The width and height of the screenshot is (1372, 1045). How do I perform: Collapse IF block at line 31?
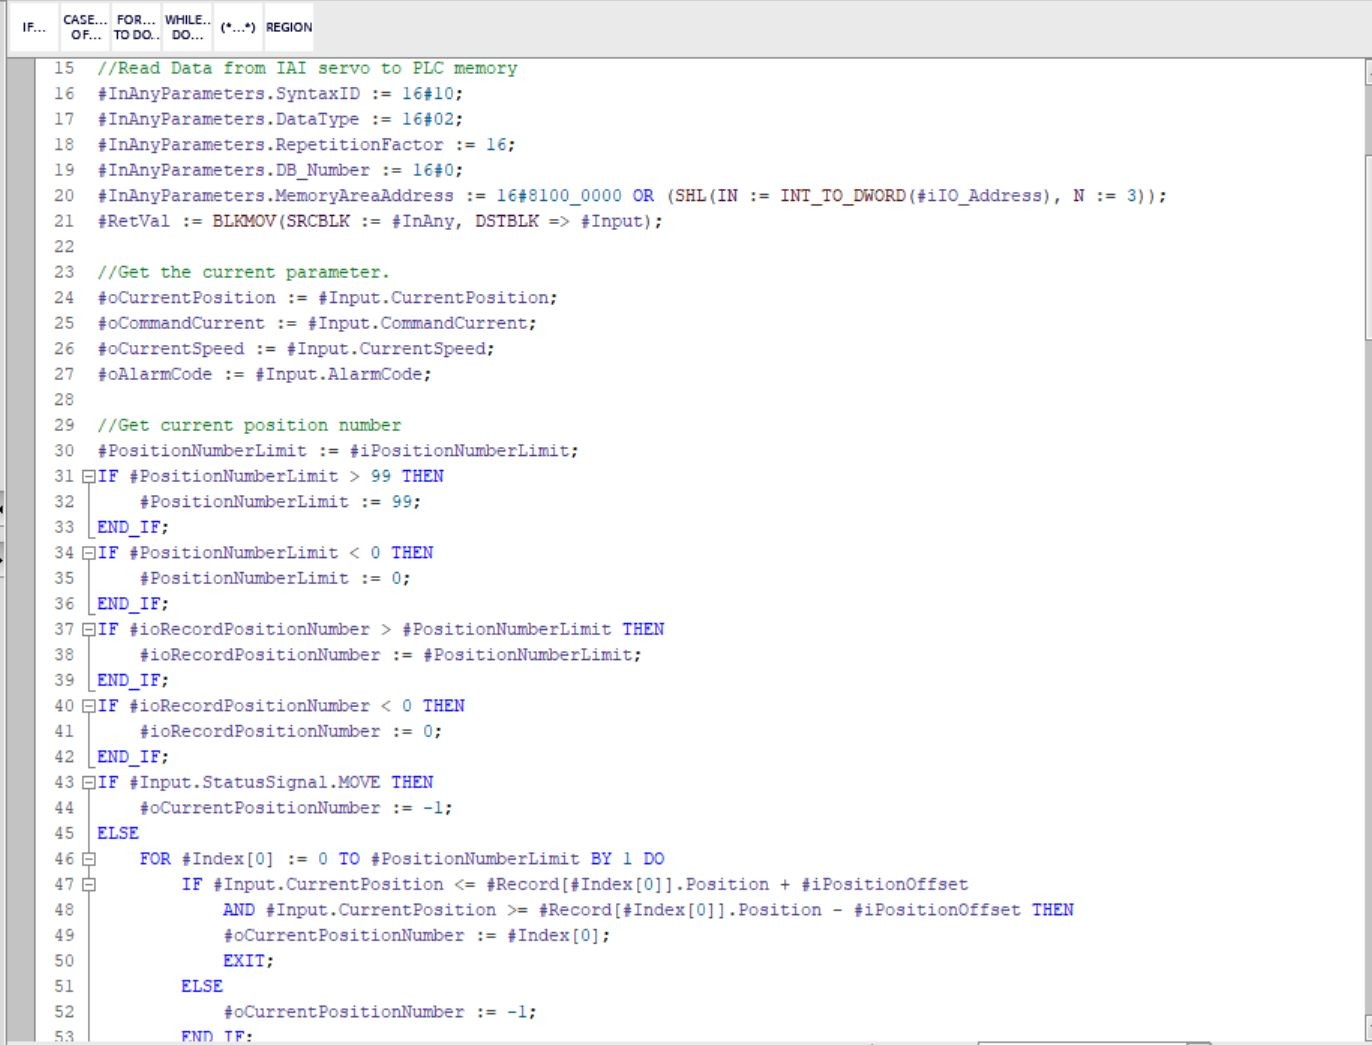tap(88, 477)
